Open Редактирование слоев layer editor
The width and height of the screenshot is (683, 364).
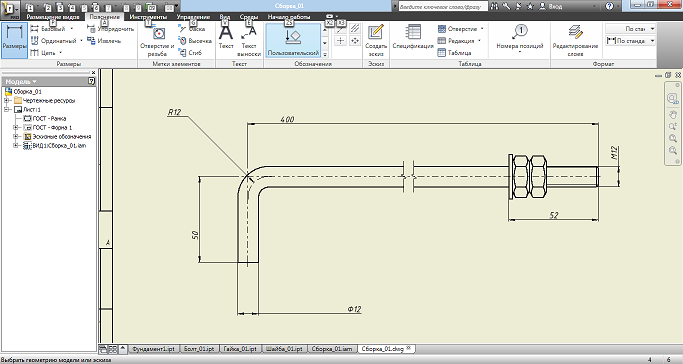(575, 40)
